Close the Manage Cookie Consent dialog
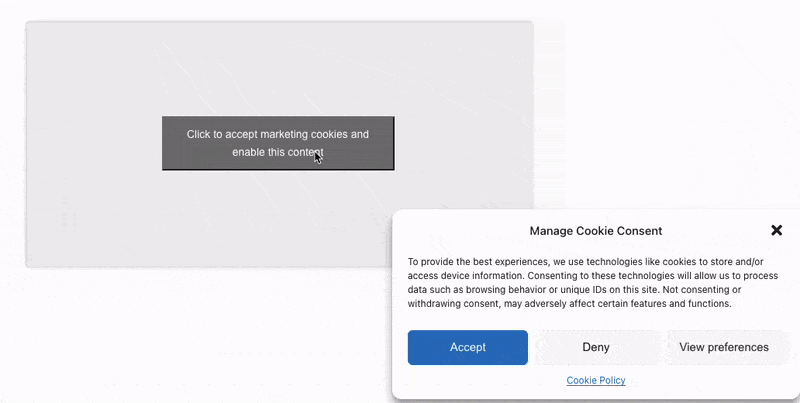Screen dimensions: 800x403 click(776, 231)
